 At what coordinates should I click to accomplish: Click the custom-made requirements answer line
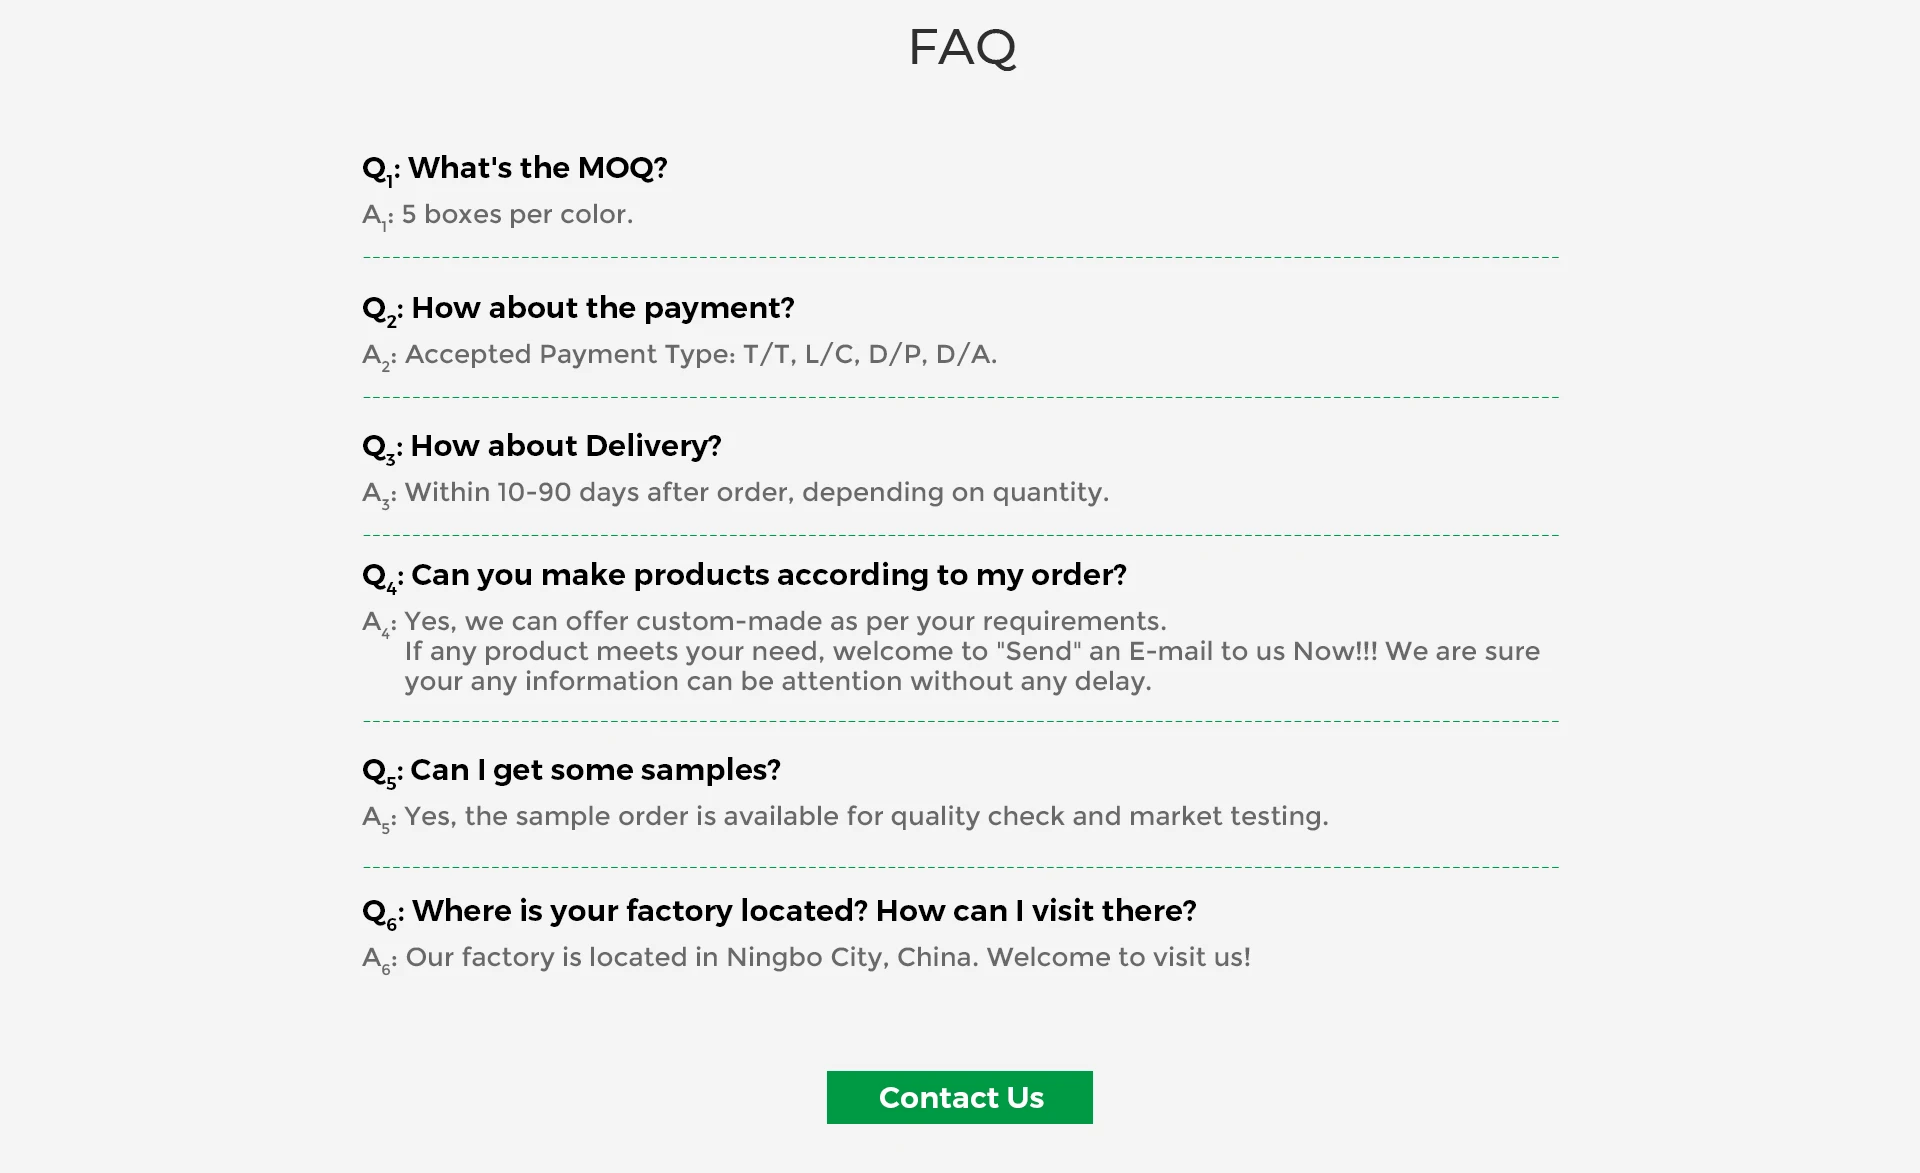(765, 622)
